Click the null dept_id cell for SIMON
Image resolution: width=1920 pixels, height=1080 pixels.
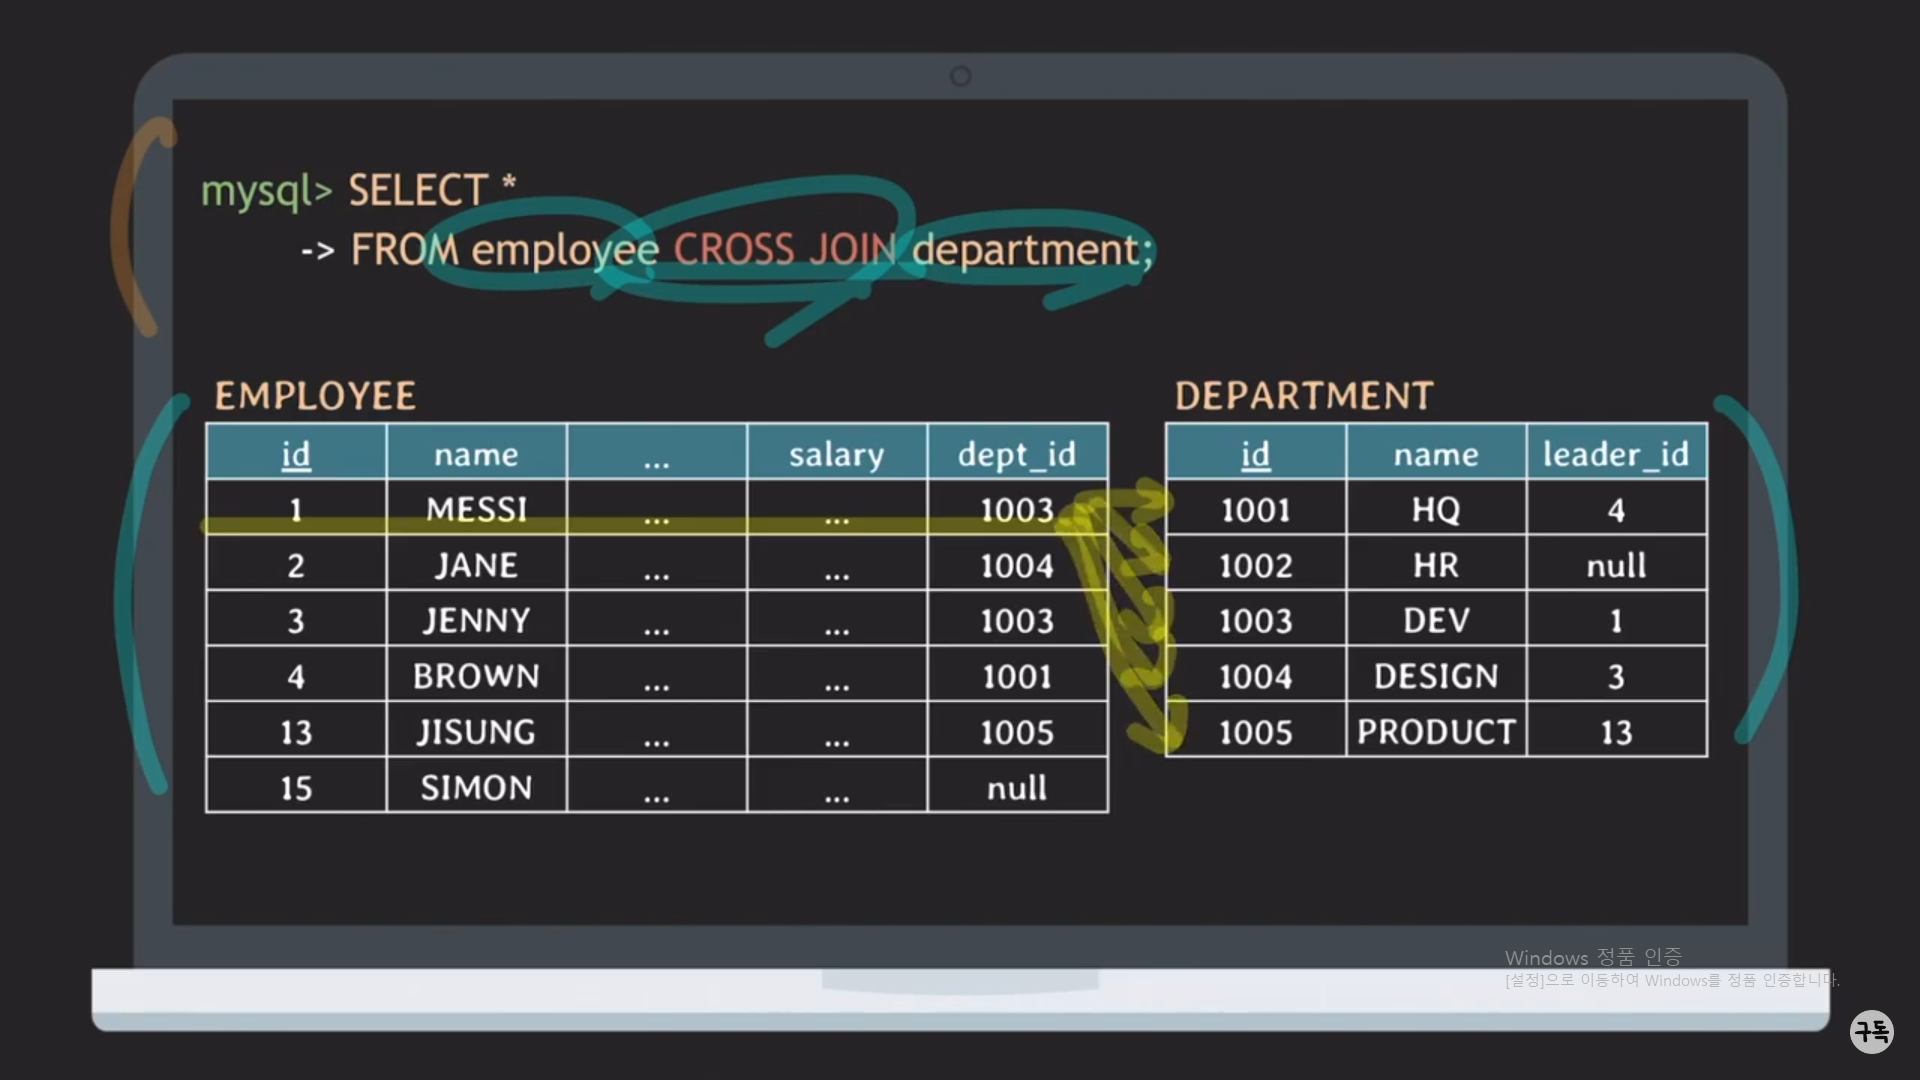tap(1017, 787)
